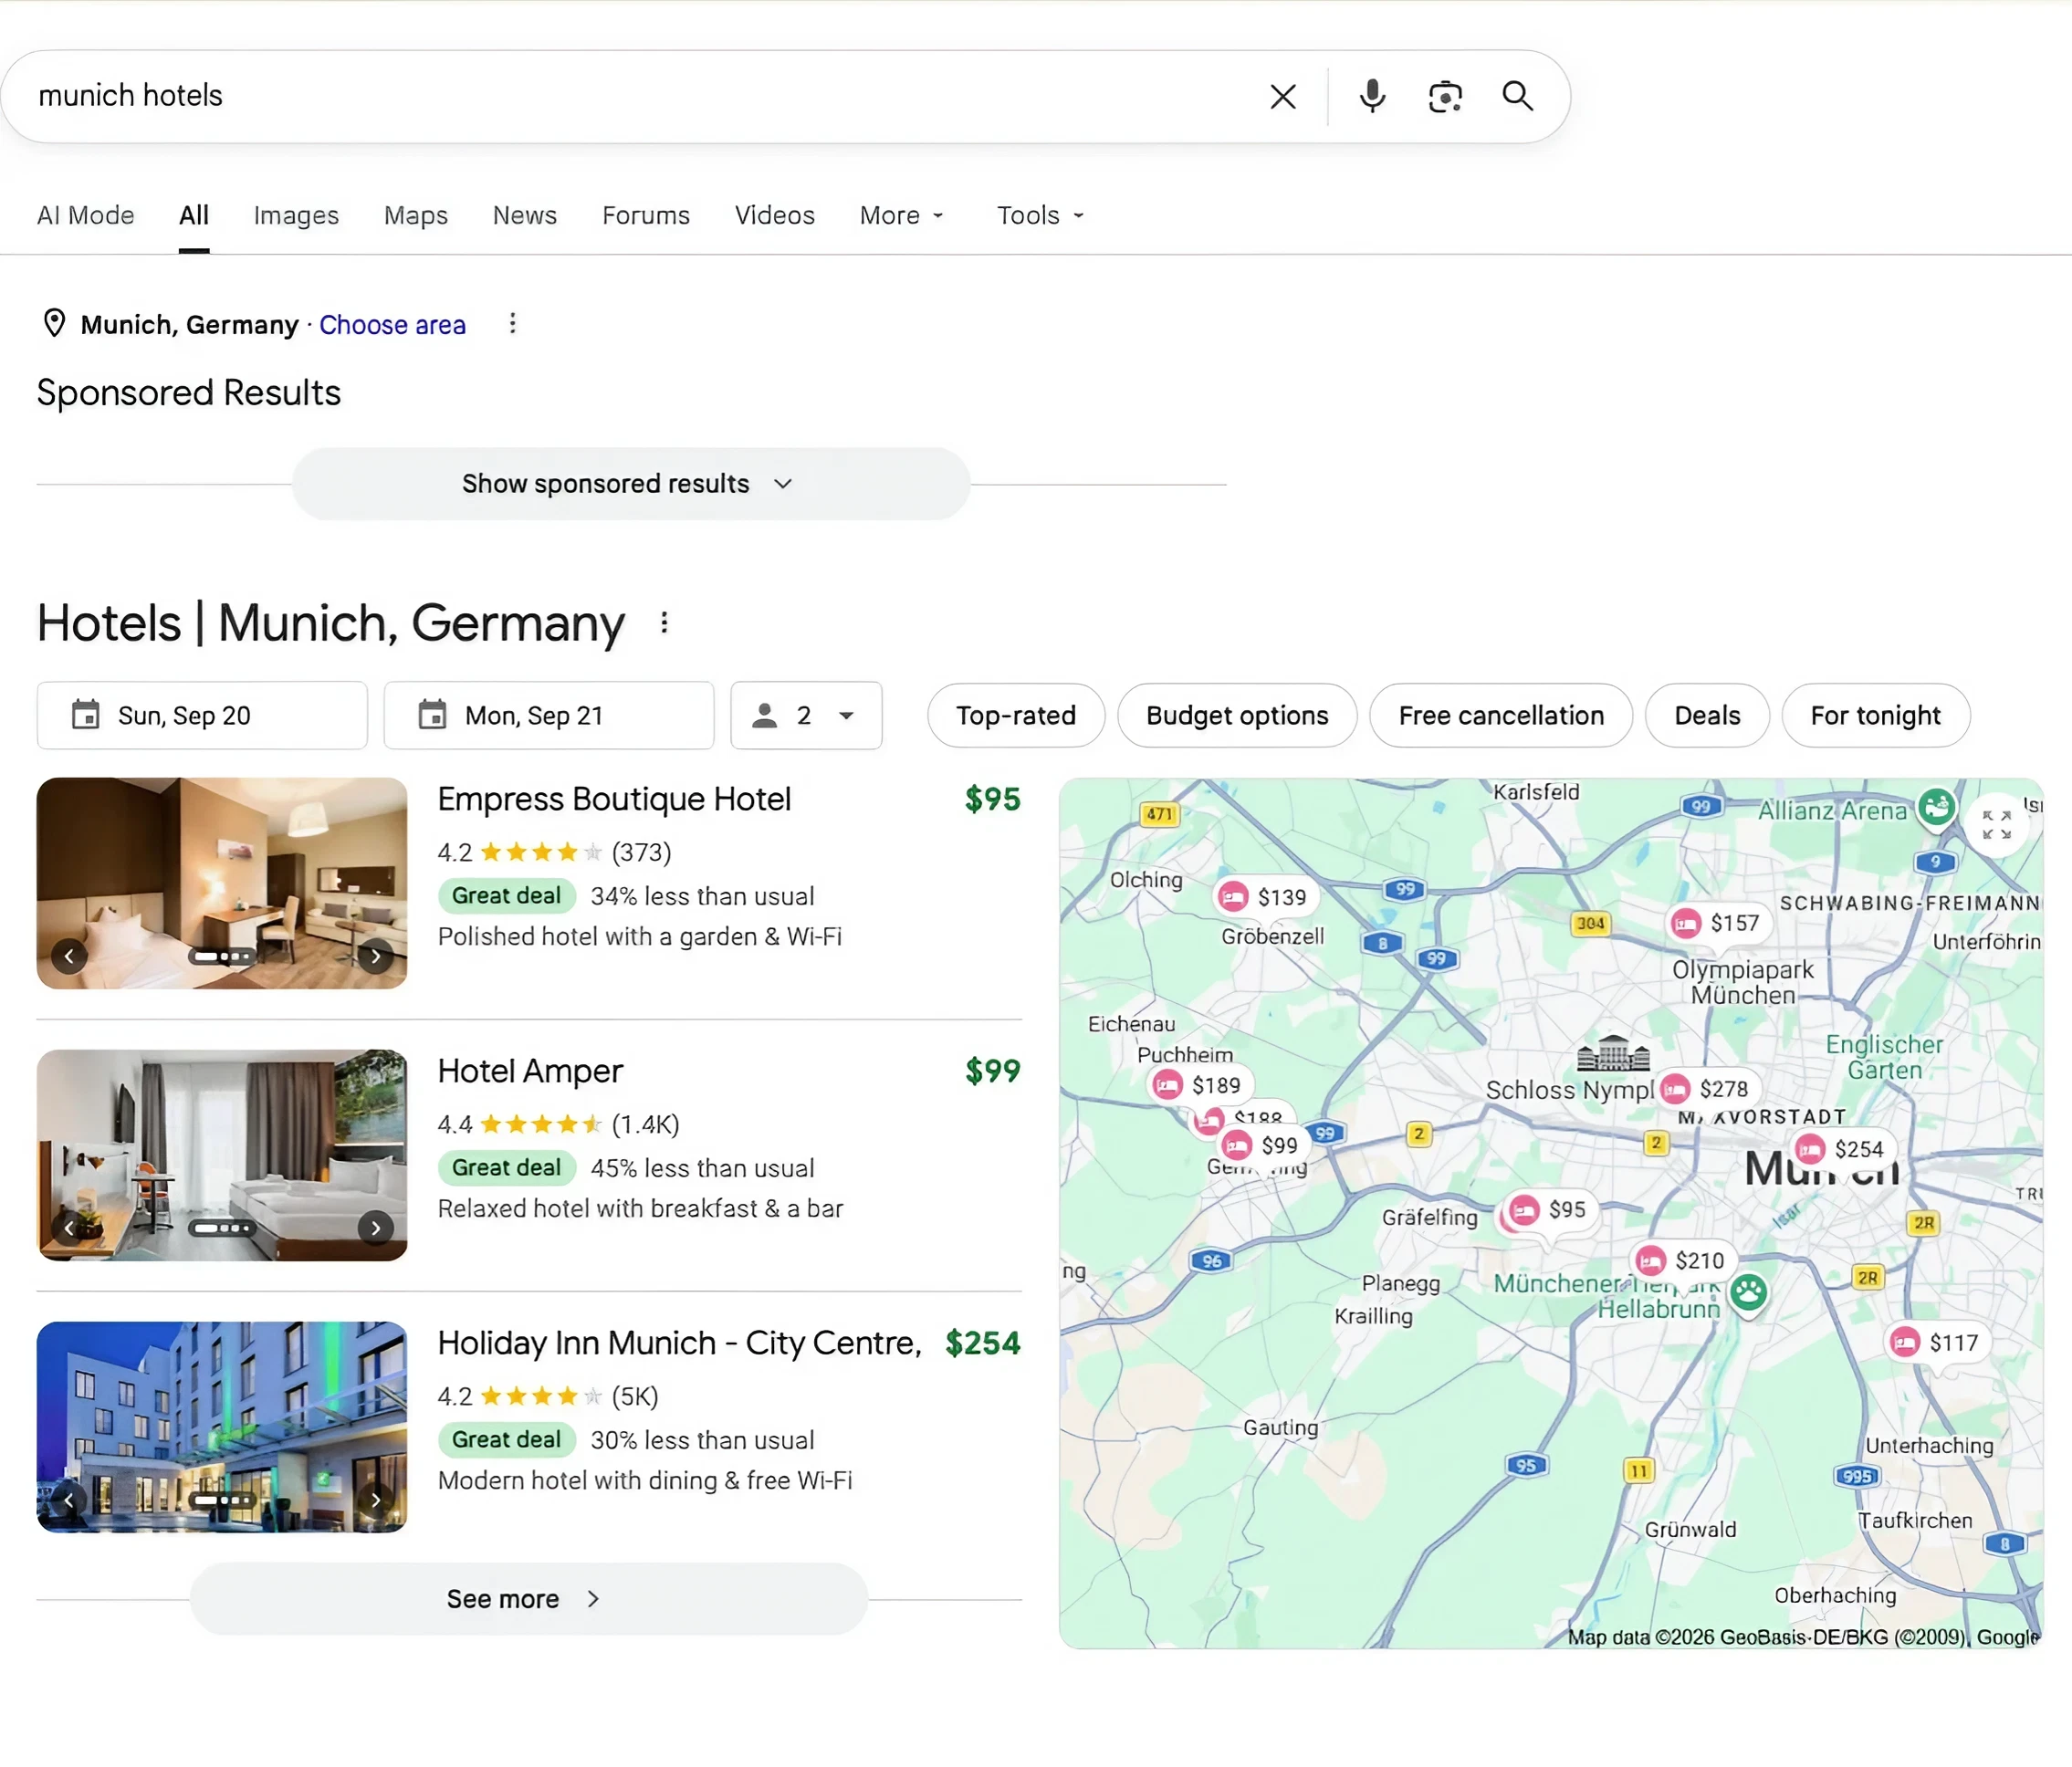Image resolution: width=2072 pixels, height=1767 pixels.
Task: Click the Olympiapark München label on map
Action: pos(1742,982)
